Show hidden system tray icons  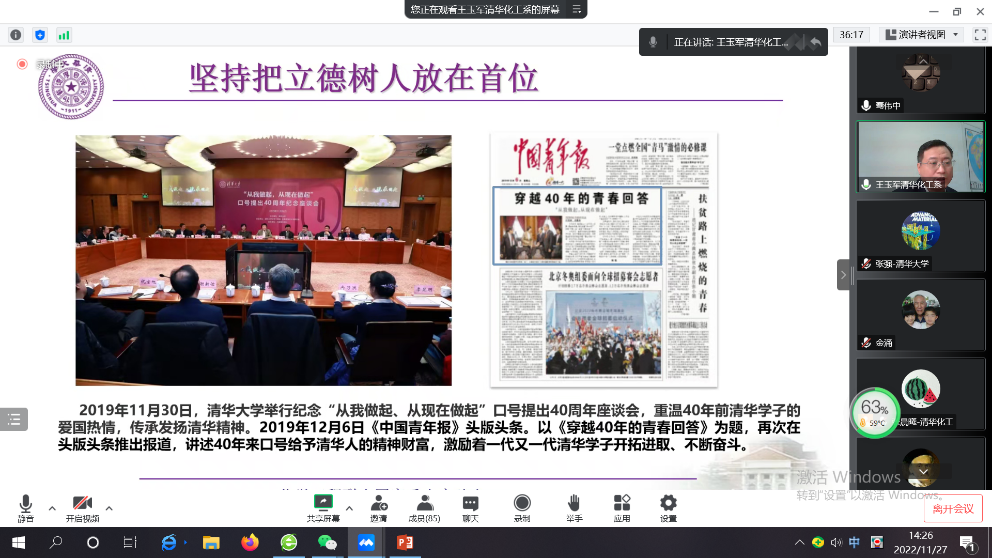point(800,543)
